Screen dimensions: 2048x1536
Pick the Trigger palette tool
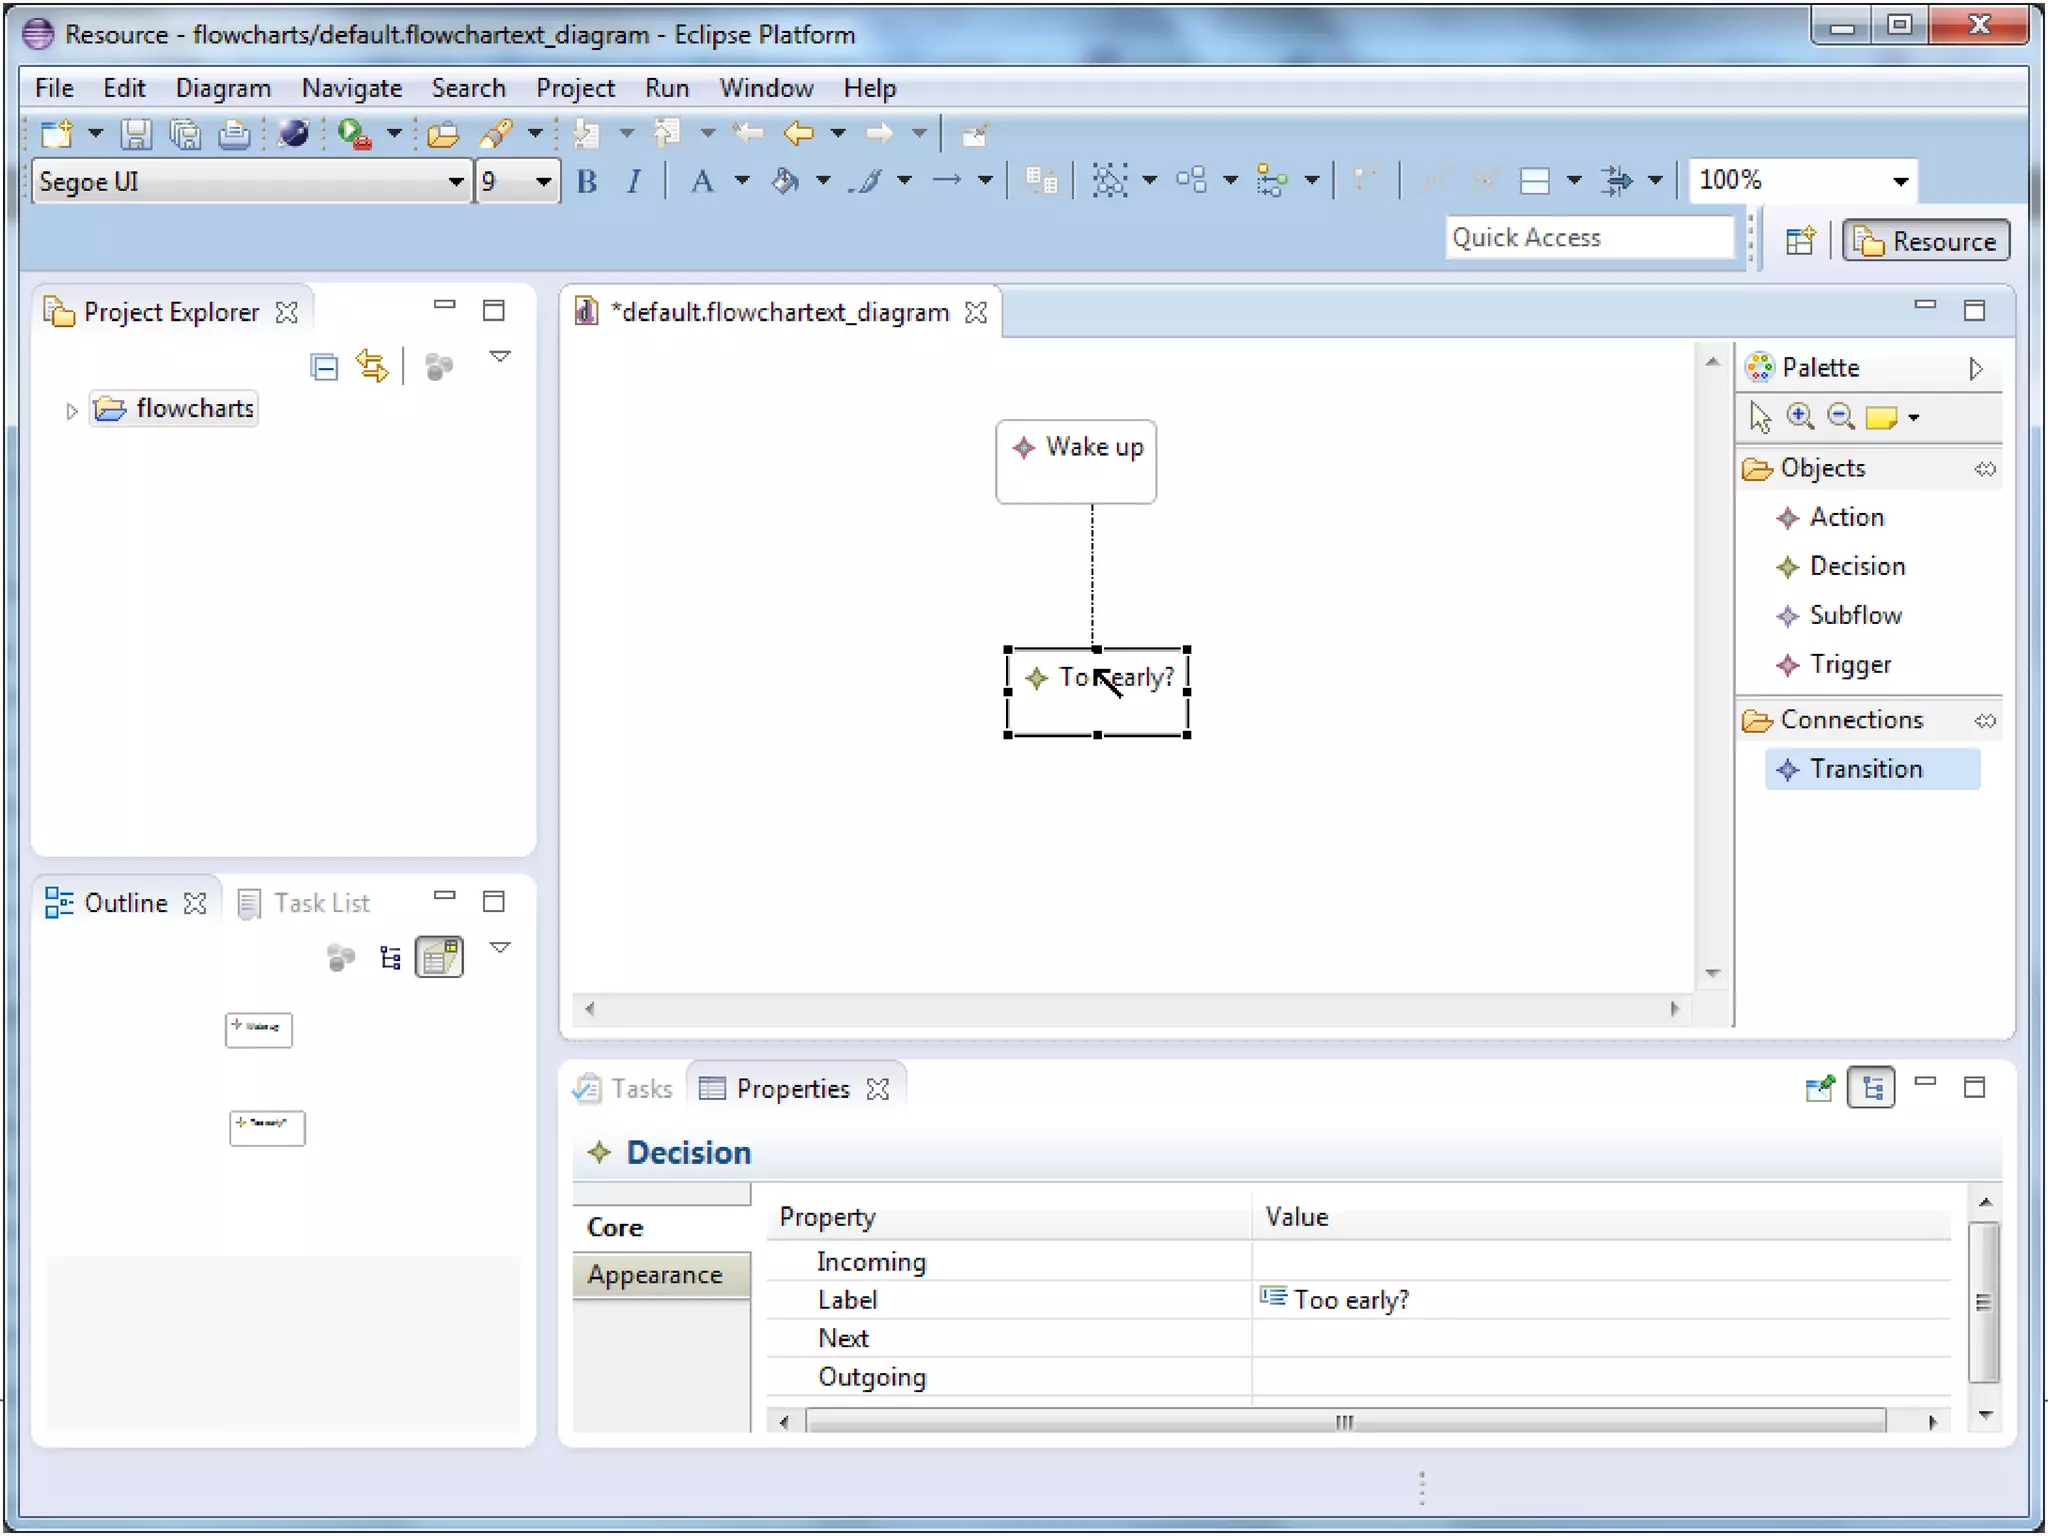pyautogui.click(x=1849, y=664)
